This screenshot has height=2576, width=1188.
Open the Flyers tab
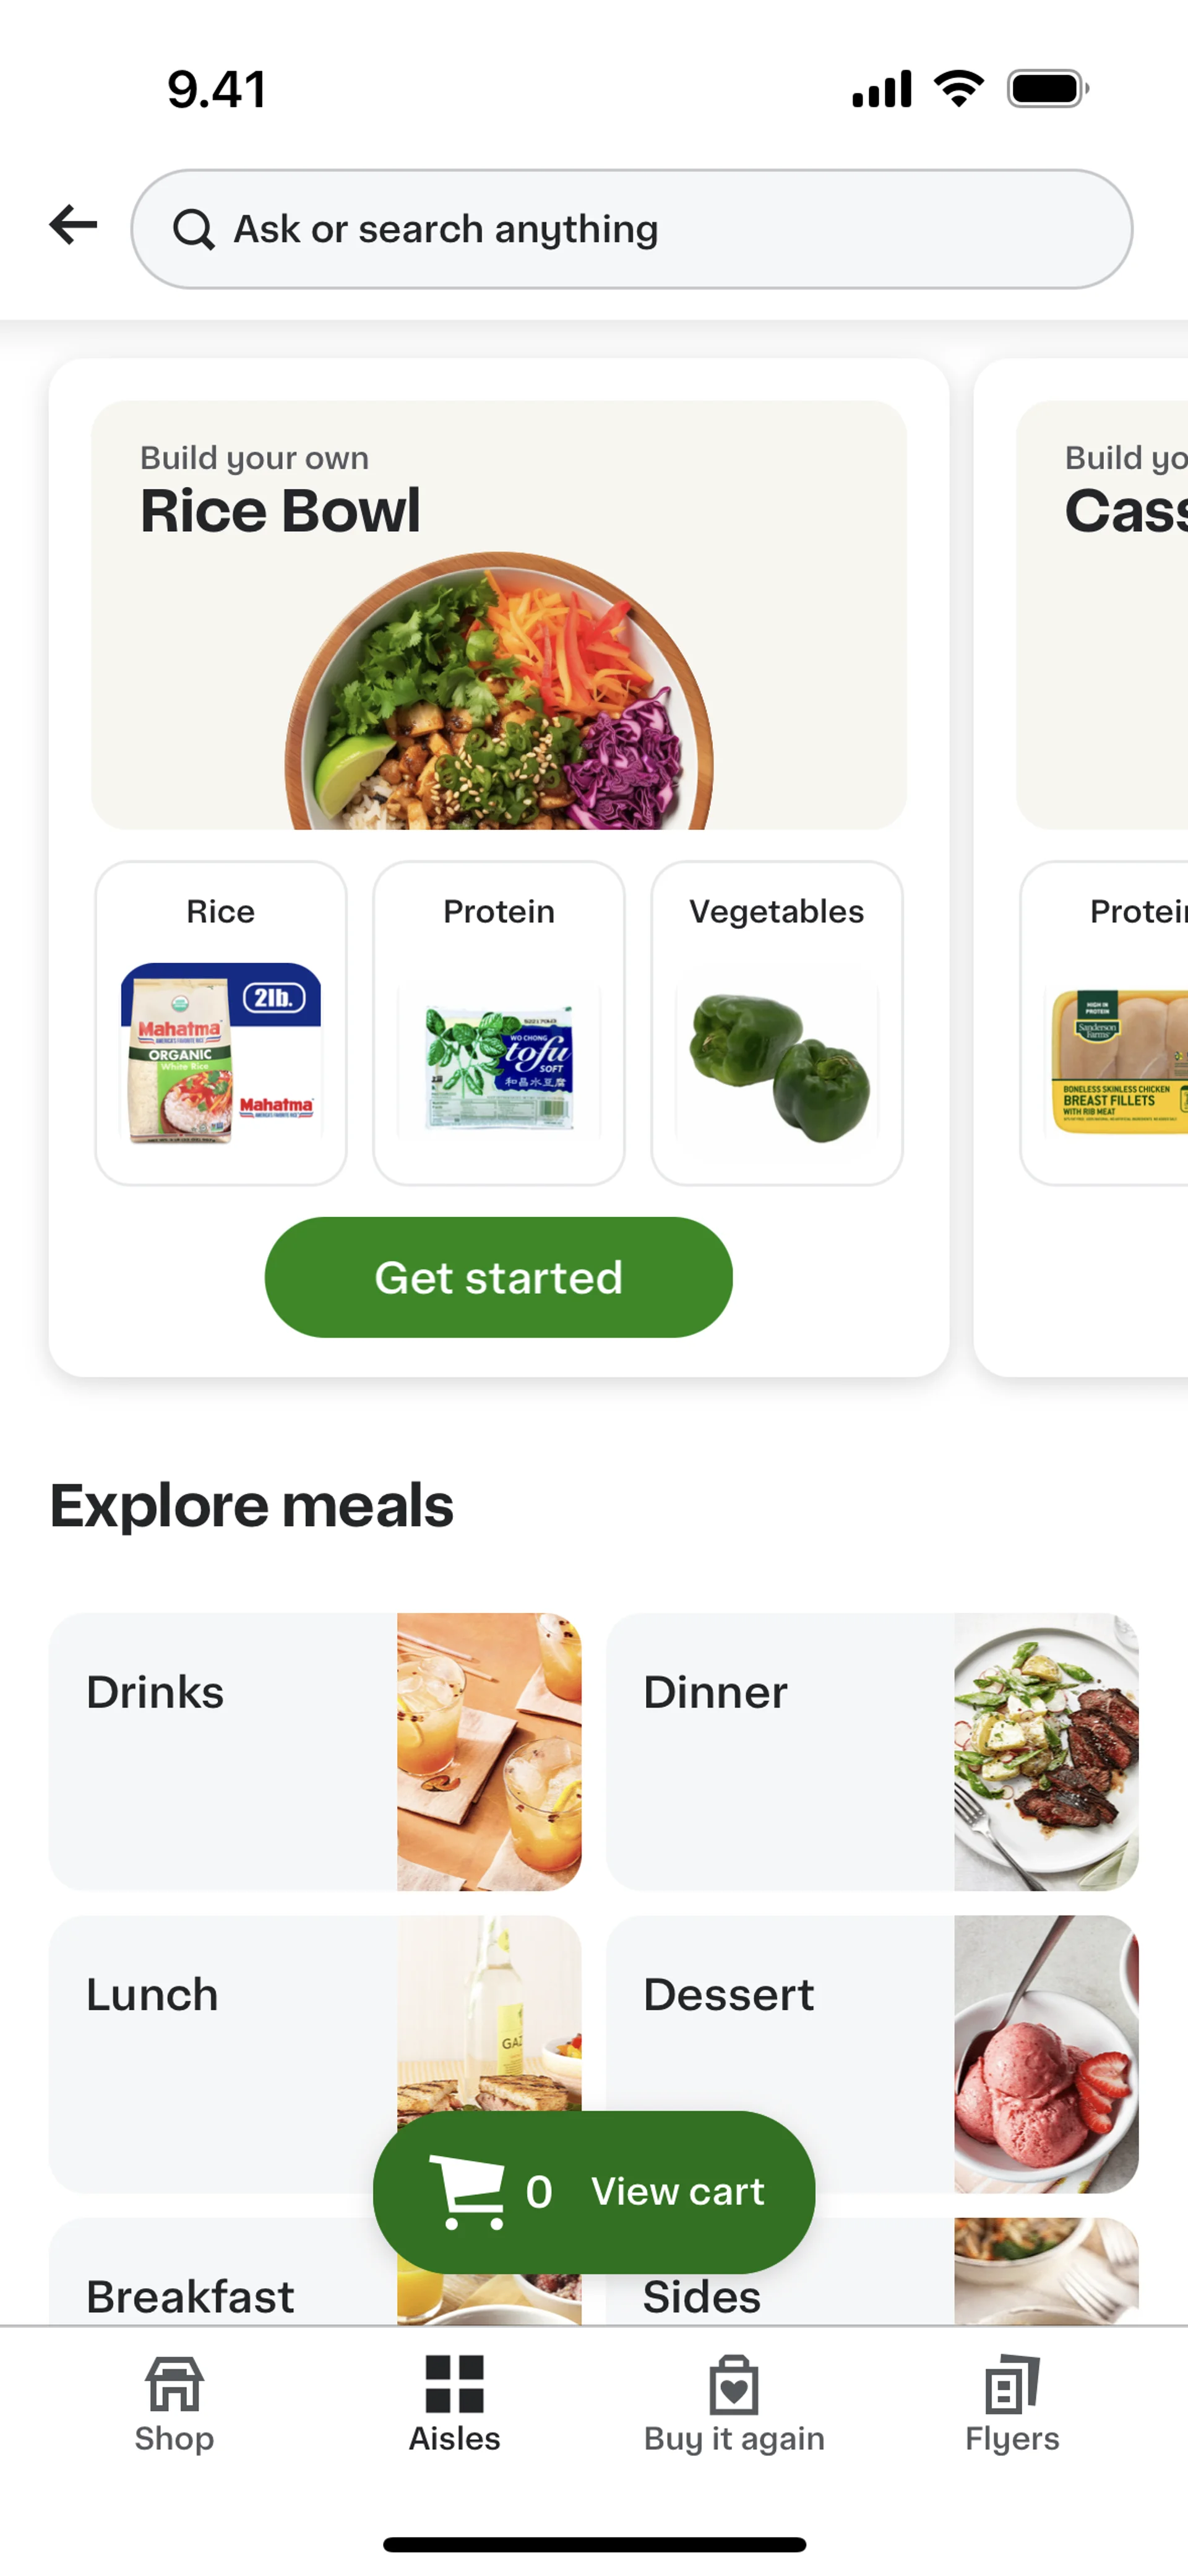click(x=1012, y=2402)
